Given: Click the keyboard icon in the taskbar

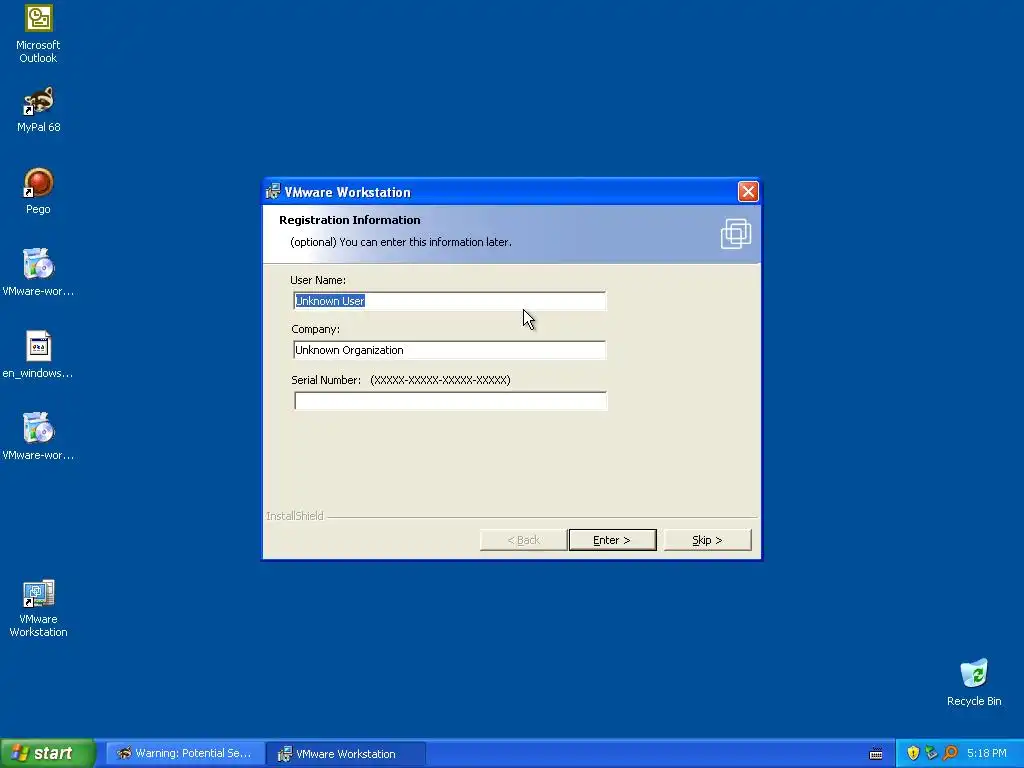Looking at the screenshot, I should [876, 754].
